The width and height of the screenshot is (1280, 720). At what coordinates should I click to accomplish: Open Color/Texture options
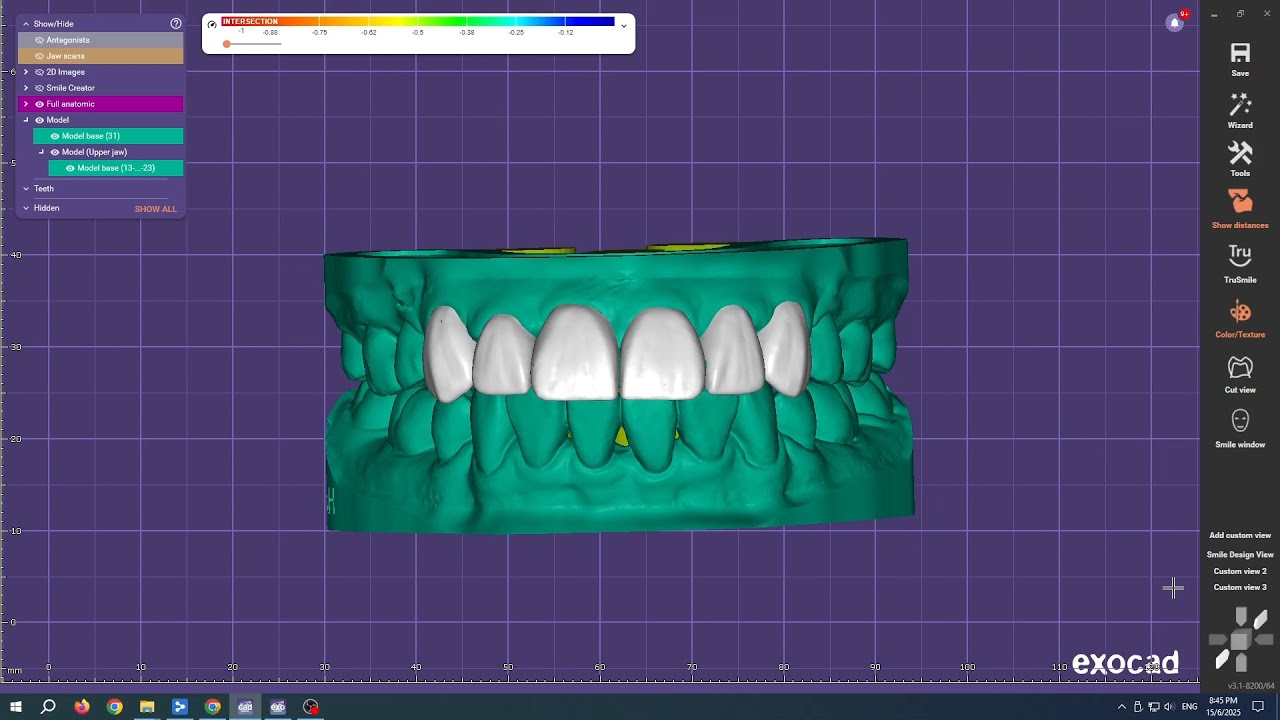click(1240, 312)
